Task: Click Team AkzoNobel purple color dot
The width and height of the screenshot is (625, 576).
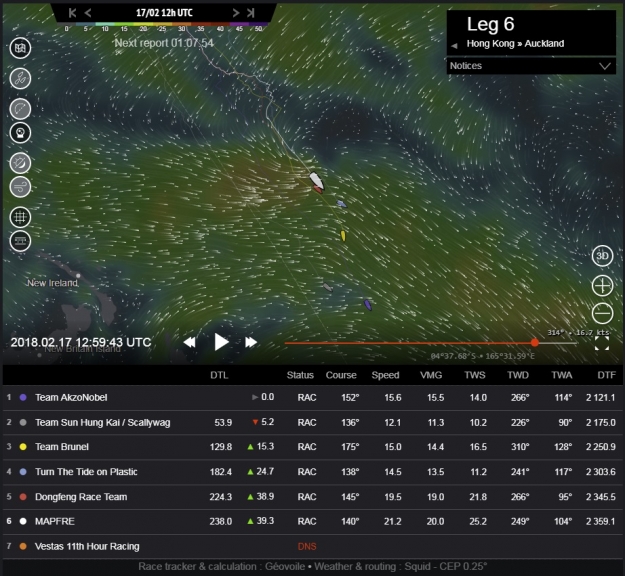Action: click(23, 397)
